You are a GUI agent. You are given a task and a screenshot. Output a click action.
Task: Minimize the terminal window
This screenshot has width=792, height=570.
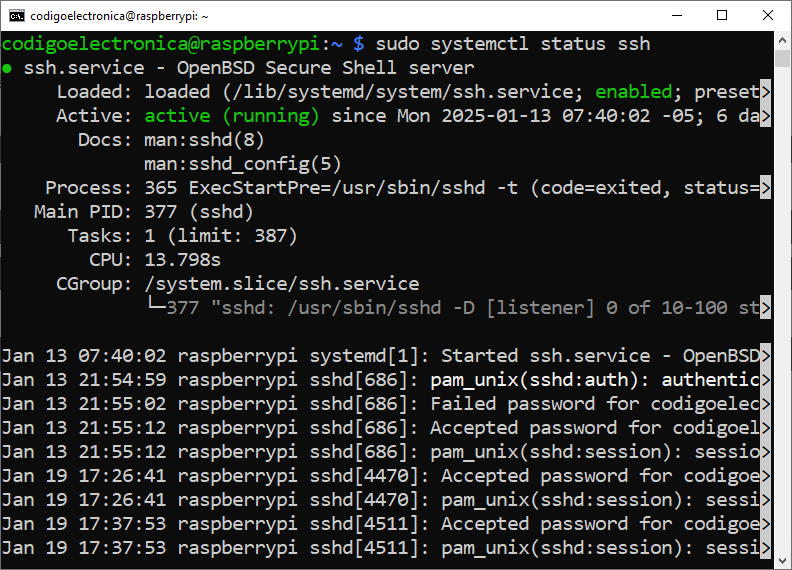coord(677,16)
